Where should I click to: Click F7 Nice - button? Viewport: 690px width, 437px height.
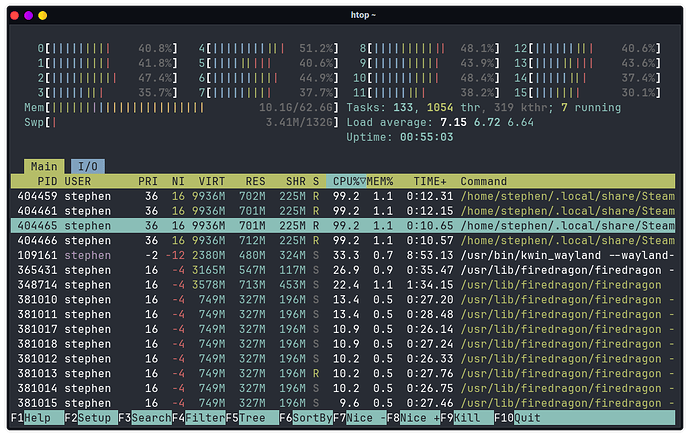(360, 418)
